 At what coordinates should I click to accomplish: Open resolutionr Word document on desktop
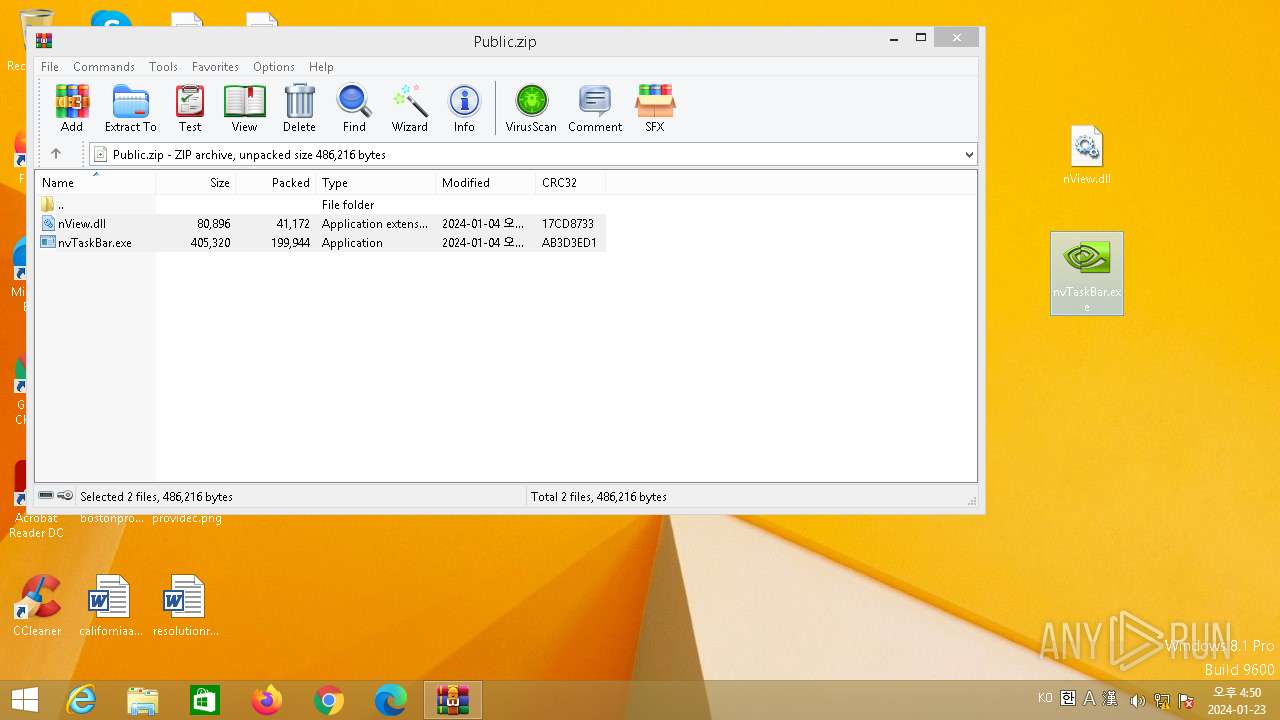(x=185, y=605)
